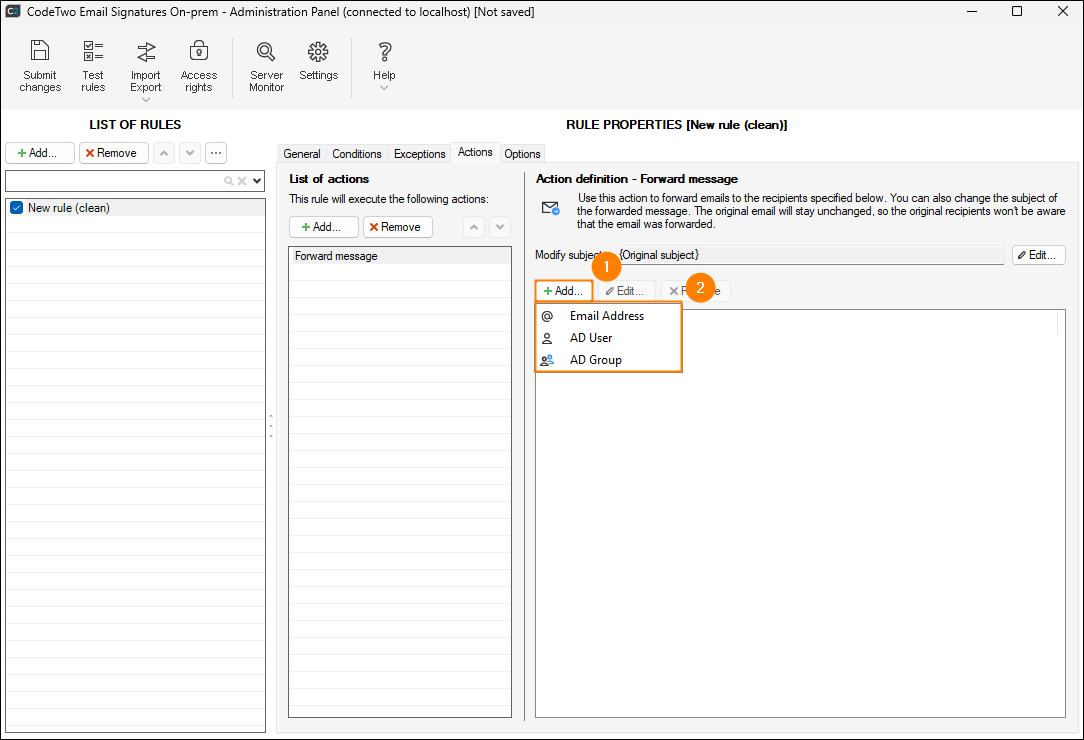This screenshot has width=1084, height=740.
Task: Move selected rule down in rules list
Action: pyautogui.click(x=190, y=153)
